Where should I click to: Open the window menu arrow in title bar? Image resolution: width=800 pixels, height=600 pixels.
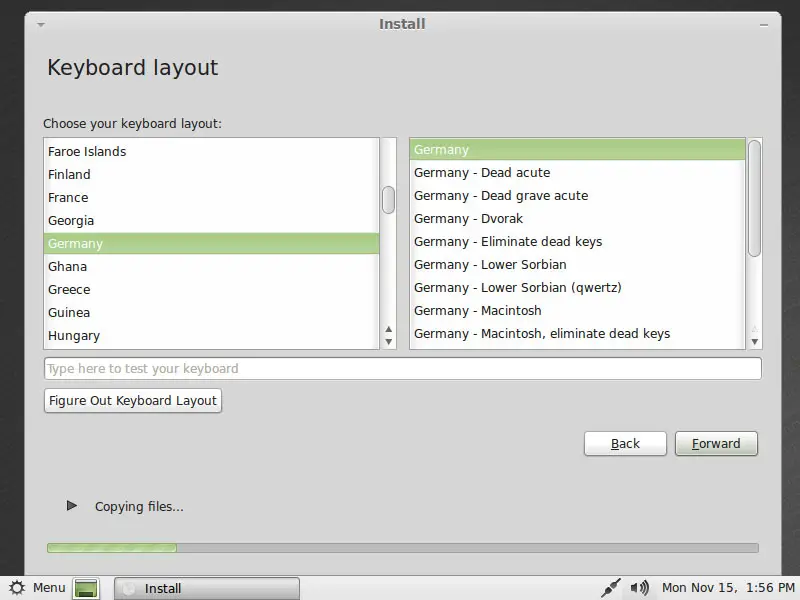(41, 24)
